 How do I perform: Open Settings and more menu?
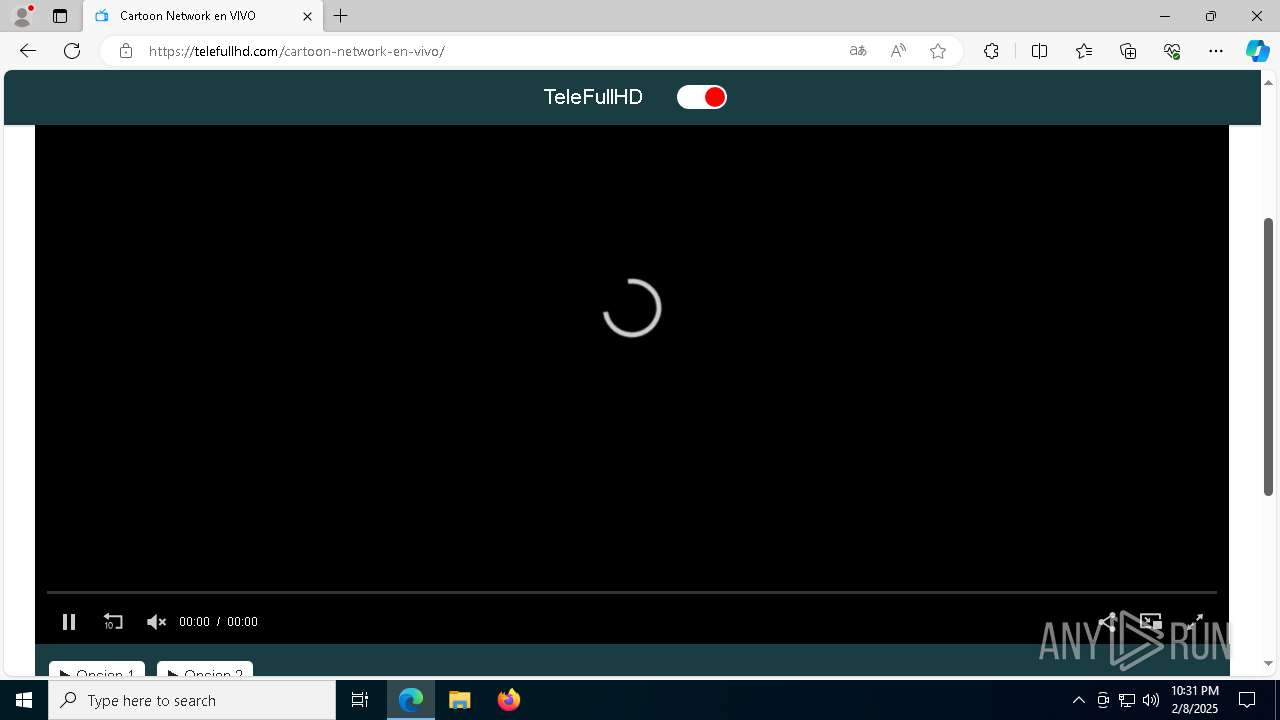click(1216, 51)
